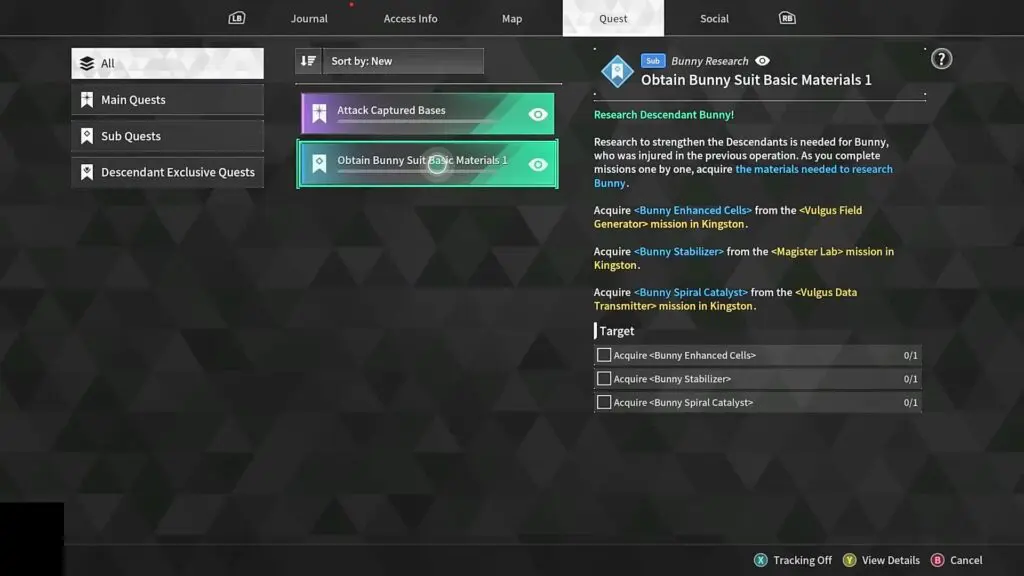Toggle tracking eye on Attack Captured Bases
This screenshot has height=576, width=1024.
tap(538, 114)
